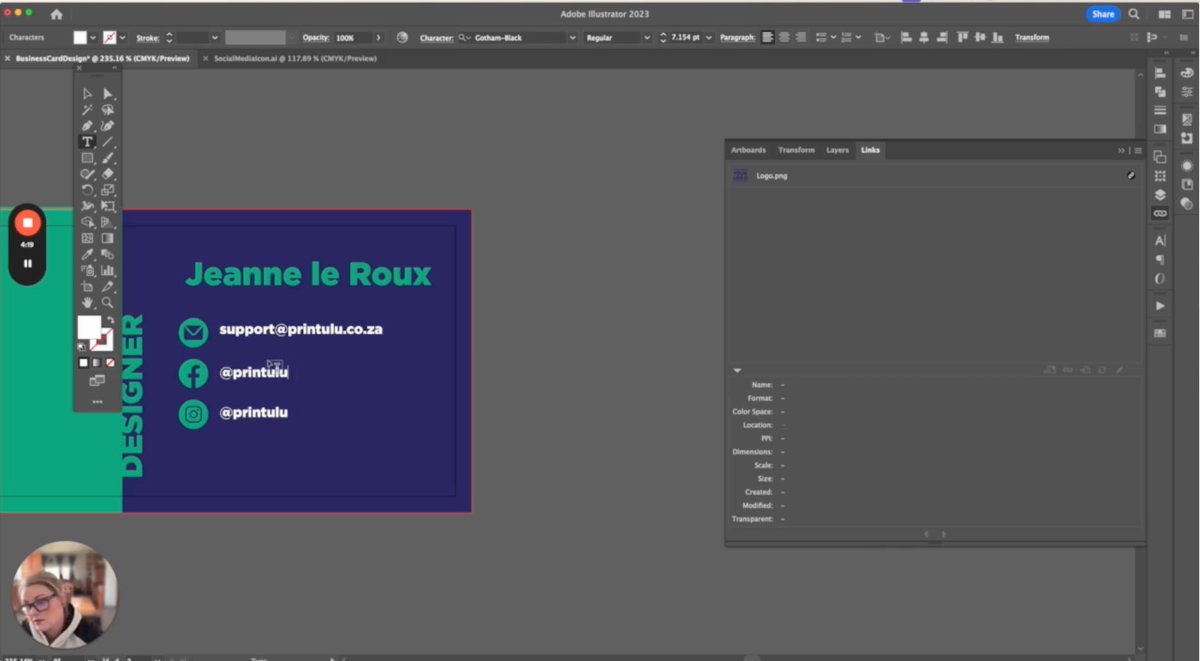This screenshot has width=1200, height=661.
Task: Set color mode to Gradient
Action: [97, 362]
